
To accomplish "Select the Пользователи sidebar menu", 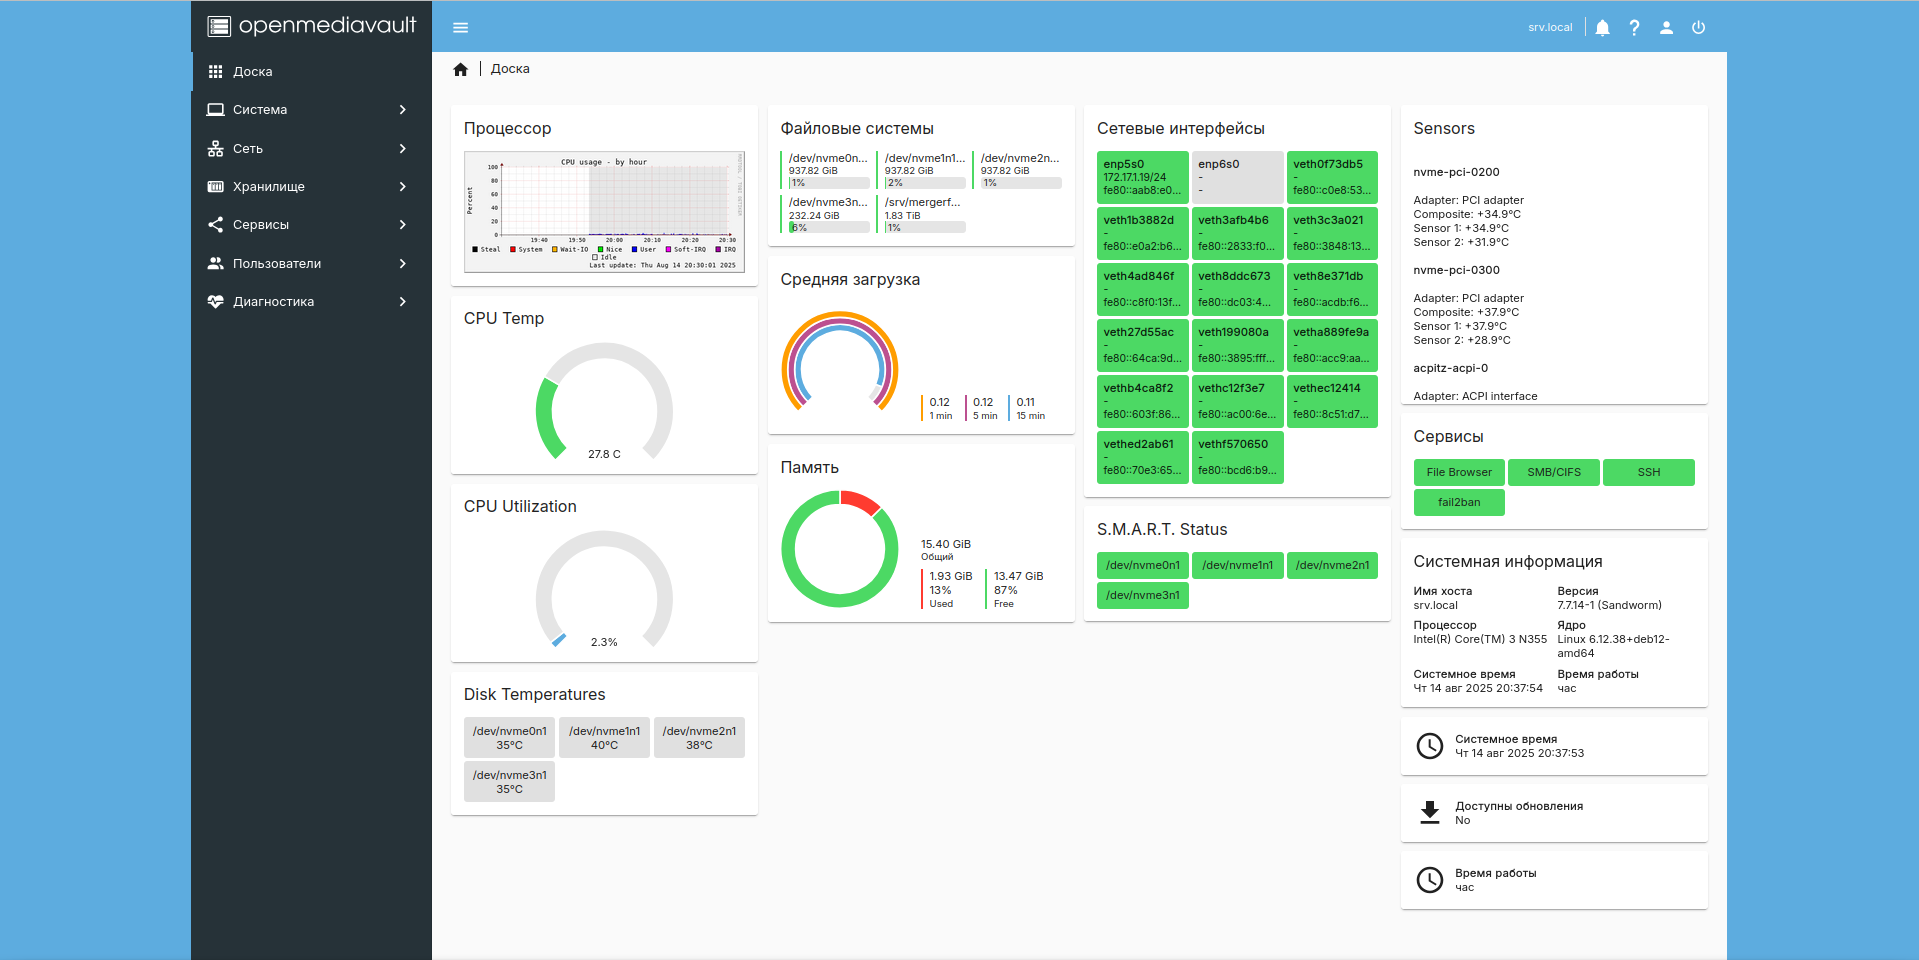I will (x=277, y=264).
